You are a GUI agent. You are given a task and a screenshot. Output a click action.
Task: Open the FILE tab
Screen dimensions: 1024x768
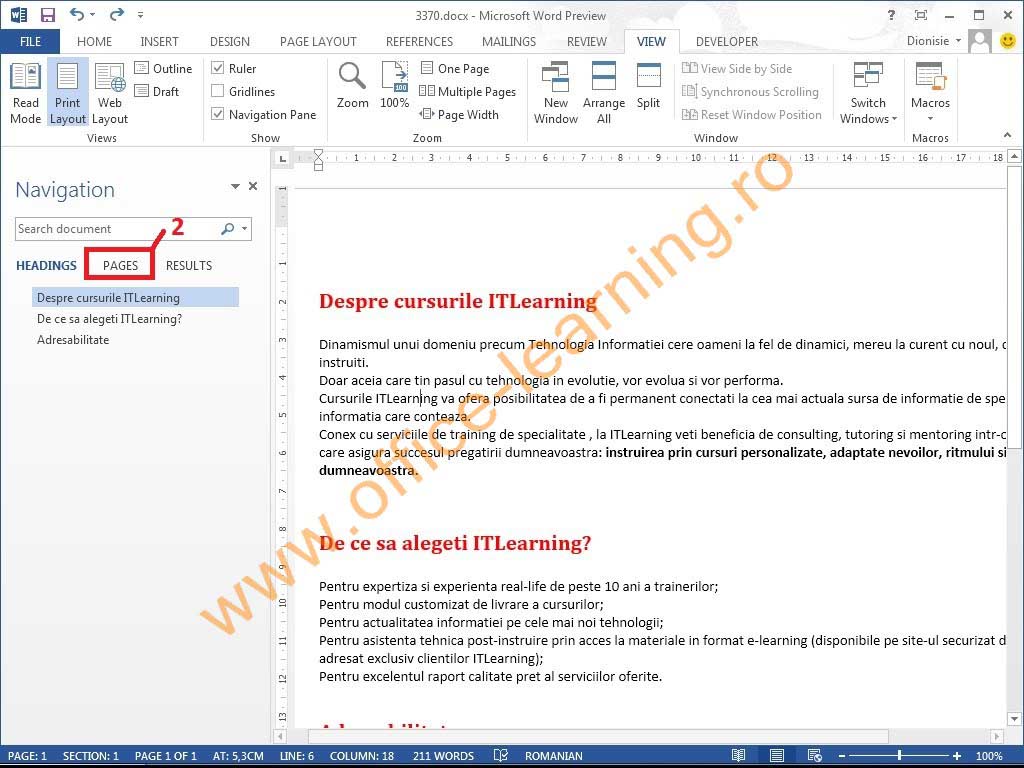[30, 41]
